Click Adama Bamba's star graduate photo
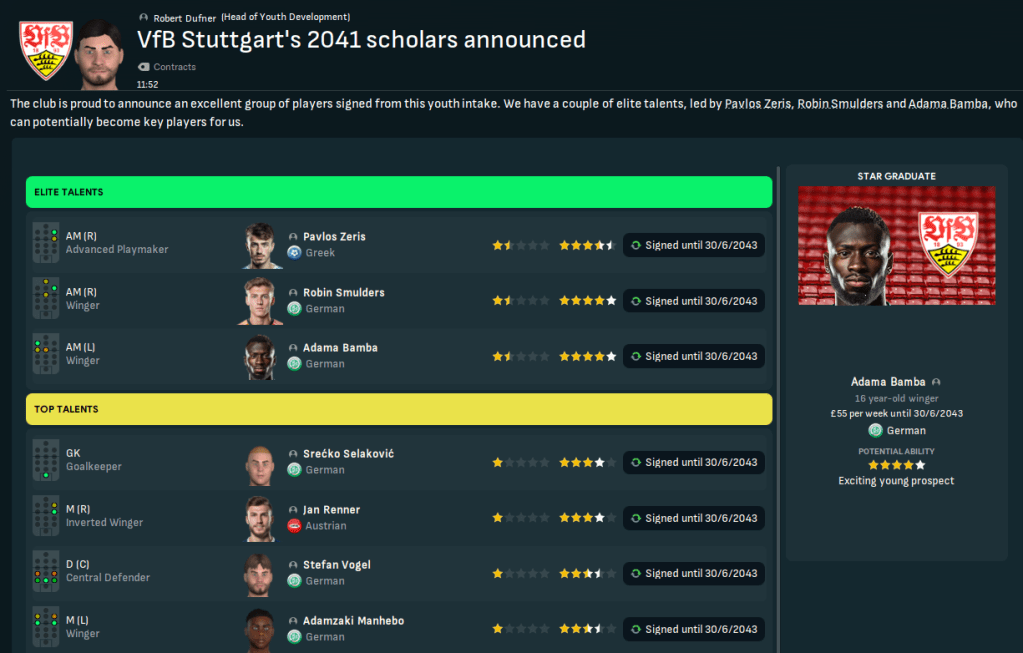Viewport: 1023px width, 653px height. click(x=896, y=246)
